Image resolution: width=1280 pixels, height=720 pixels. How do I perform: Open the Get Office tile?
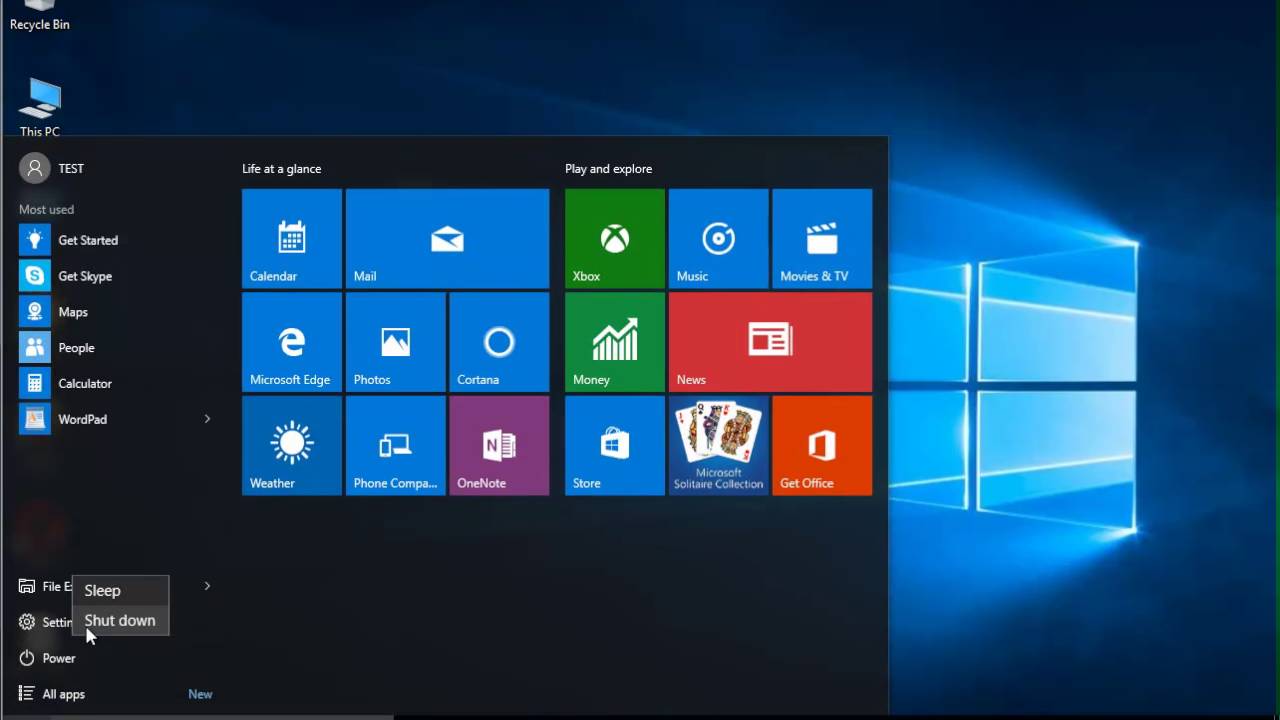click(x=822, y=445)
